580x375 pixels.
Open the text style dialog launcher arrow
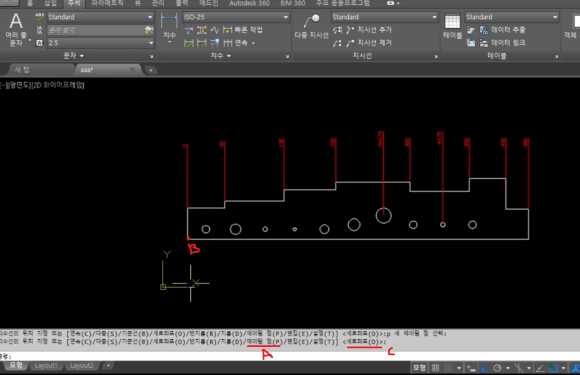[151, 57]
